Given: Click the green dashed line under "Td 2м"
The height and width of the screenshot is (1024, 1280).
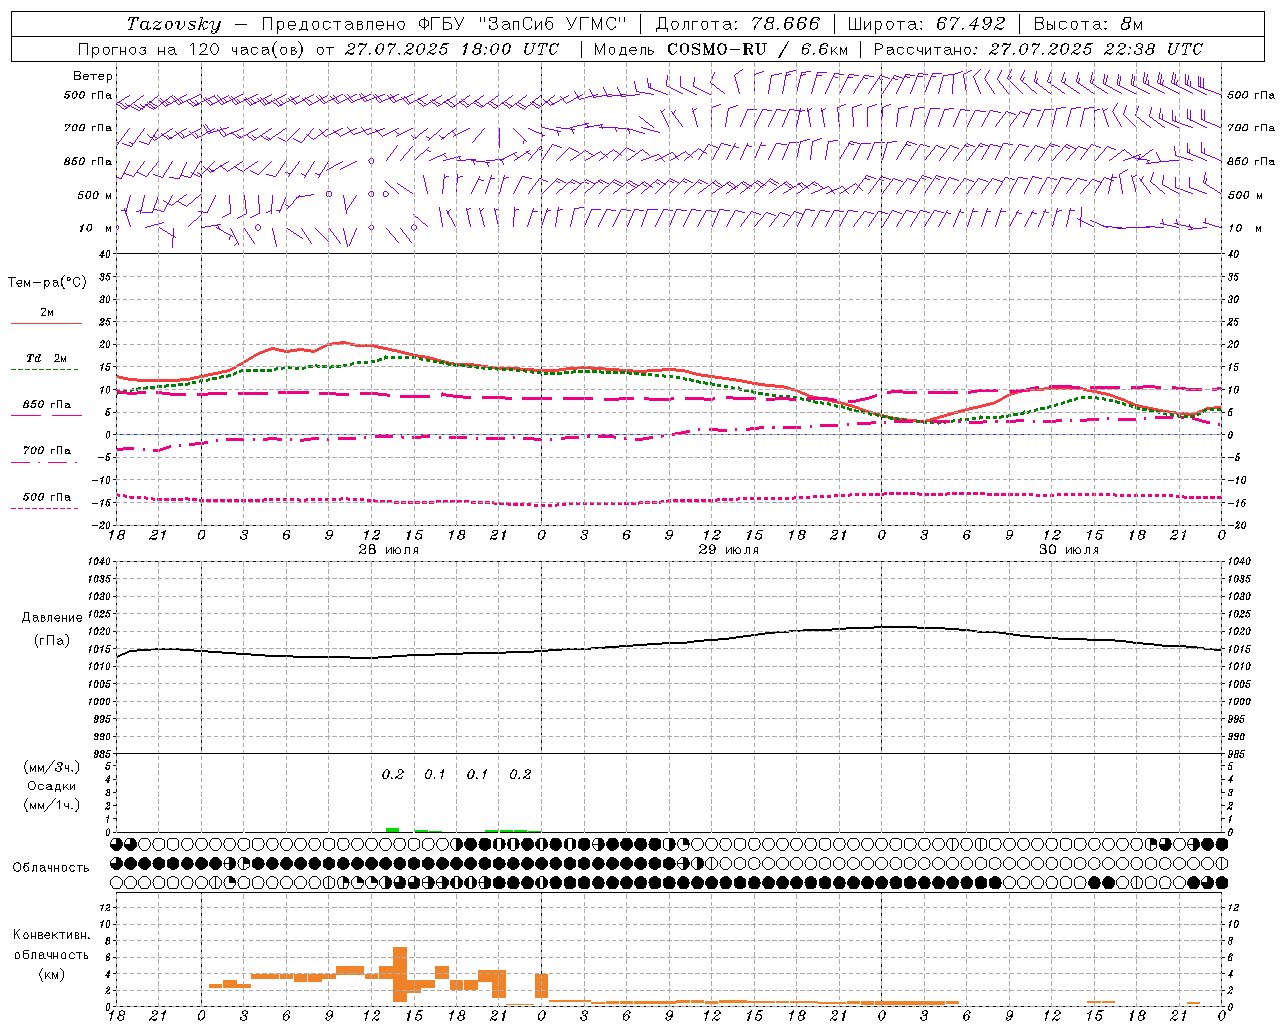Looking at the screenshot, I should 44,370.
